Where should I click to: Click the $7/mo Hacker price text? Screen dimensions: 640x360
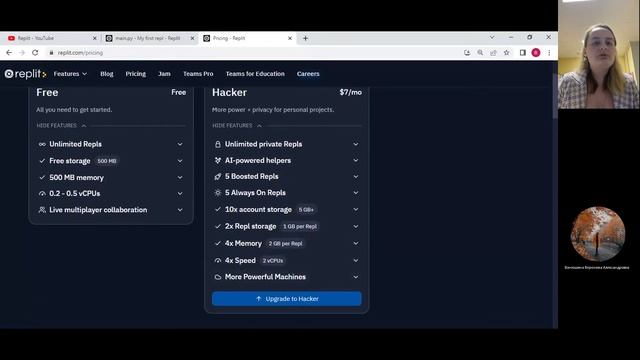coord(351,92)
